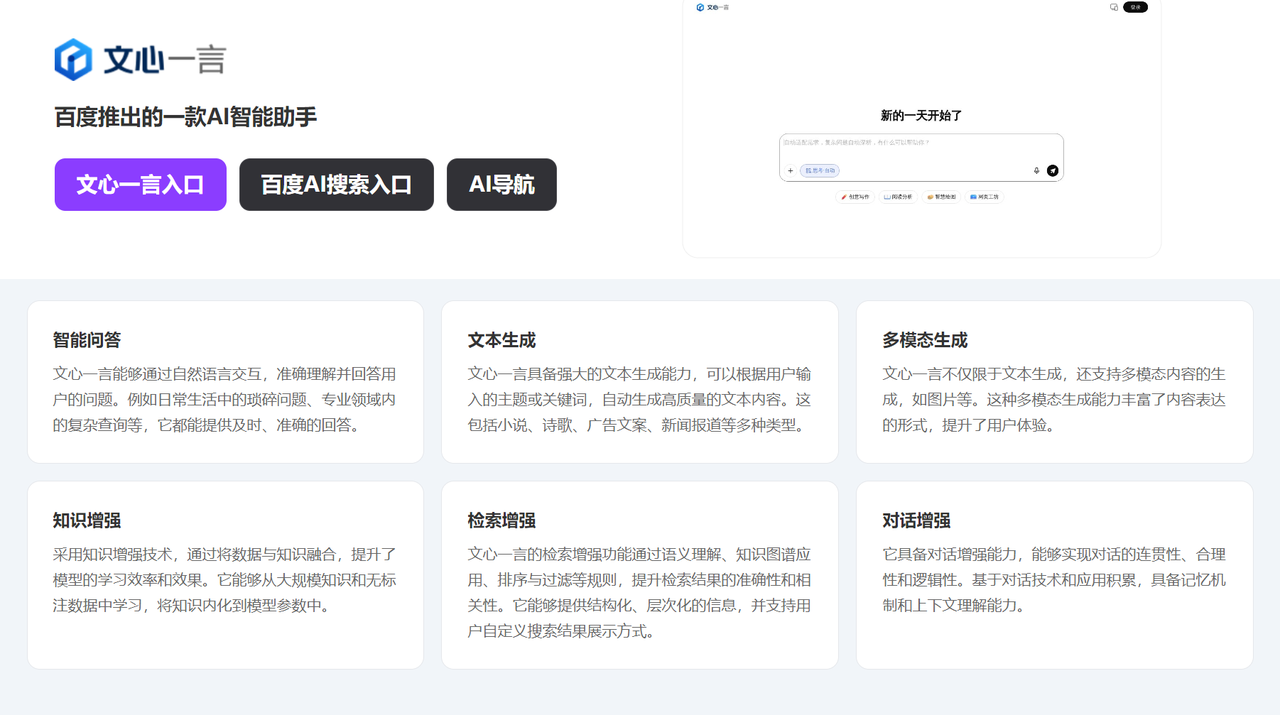1280x715 pixels.
Task: Click the 文心一言 hexagon logo icon
Action: tap(73, 60)
